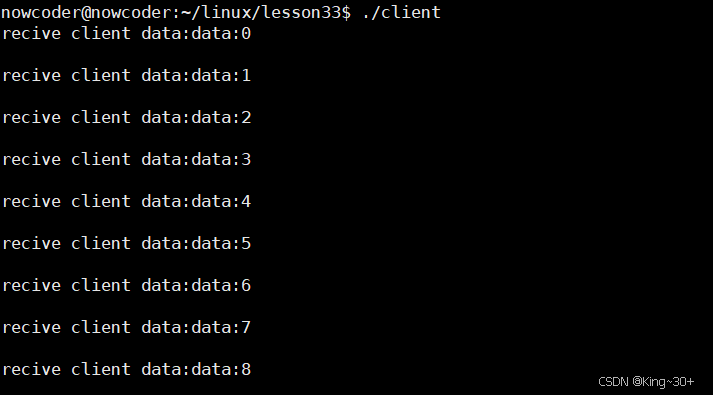The image size is (713, 395).
Task: Click the digit 0 in first output line
Action: pos(246,34)
